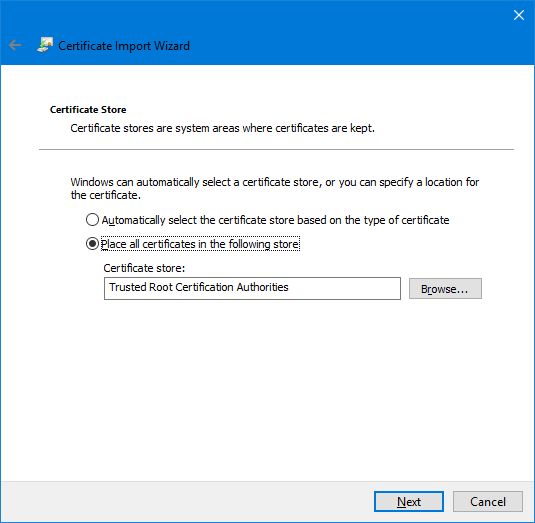The width and height of the screenshot is (535, 523).
Task: Click the Place all certificates in following store label
Action: click(200, 244)
